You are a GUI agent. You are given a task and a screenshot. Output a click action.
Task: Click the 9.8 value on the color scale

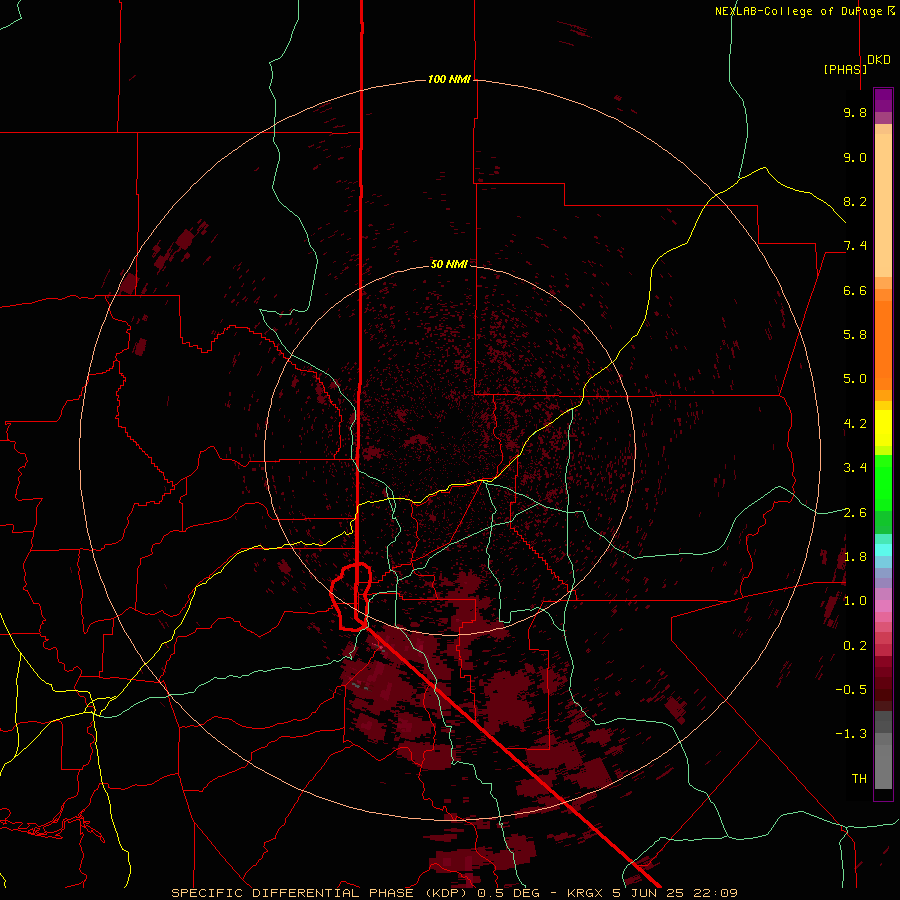coord(855,112)
